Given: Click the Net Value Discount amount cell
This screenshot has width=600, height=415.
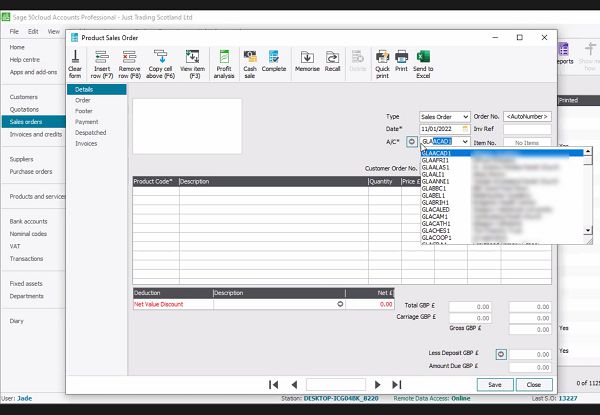Looking at the screenshot, I should click(x=370, y=304).
